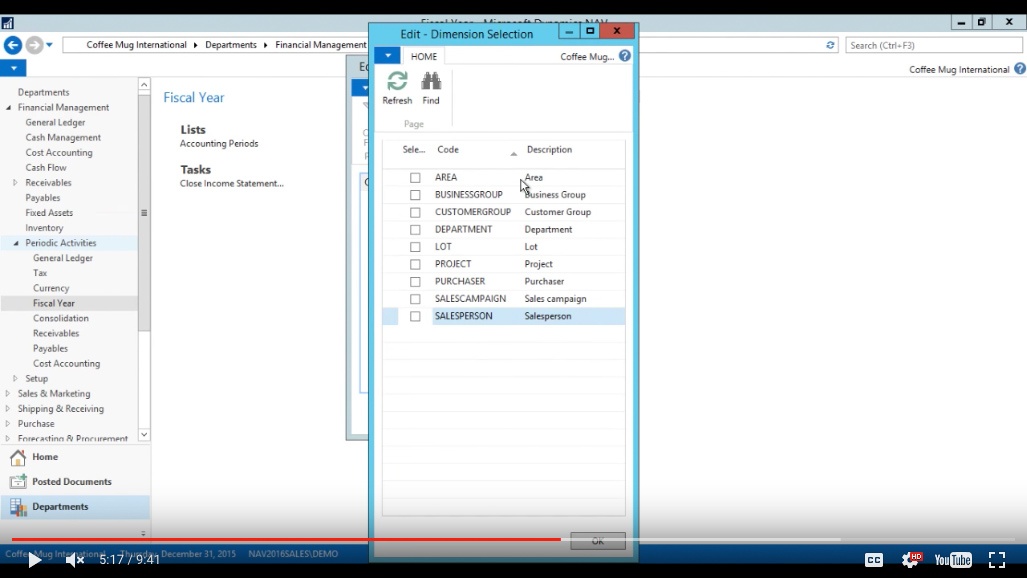Viewport: 1027px width, 578px height.
Task: Select Cost Accounting under Periodic Activities
Action: coord(66,364)
